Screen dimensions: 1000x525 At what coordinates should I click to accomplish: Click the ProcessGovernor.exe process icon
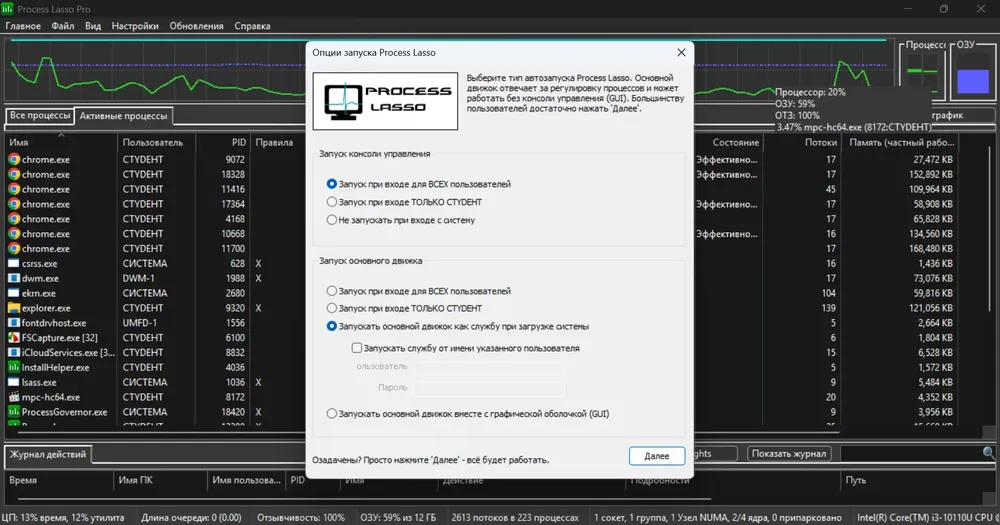click(14, 412)
